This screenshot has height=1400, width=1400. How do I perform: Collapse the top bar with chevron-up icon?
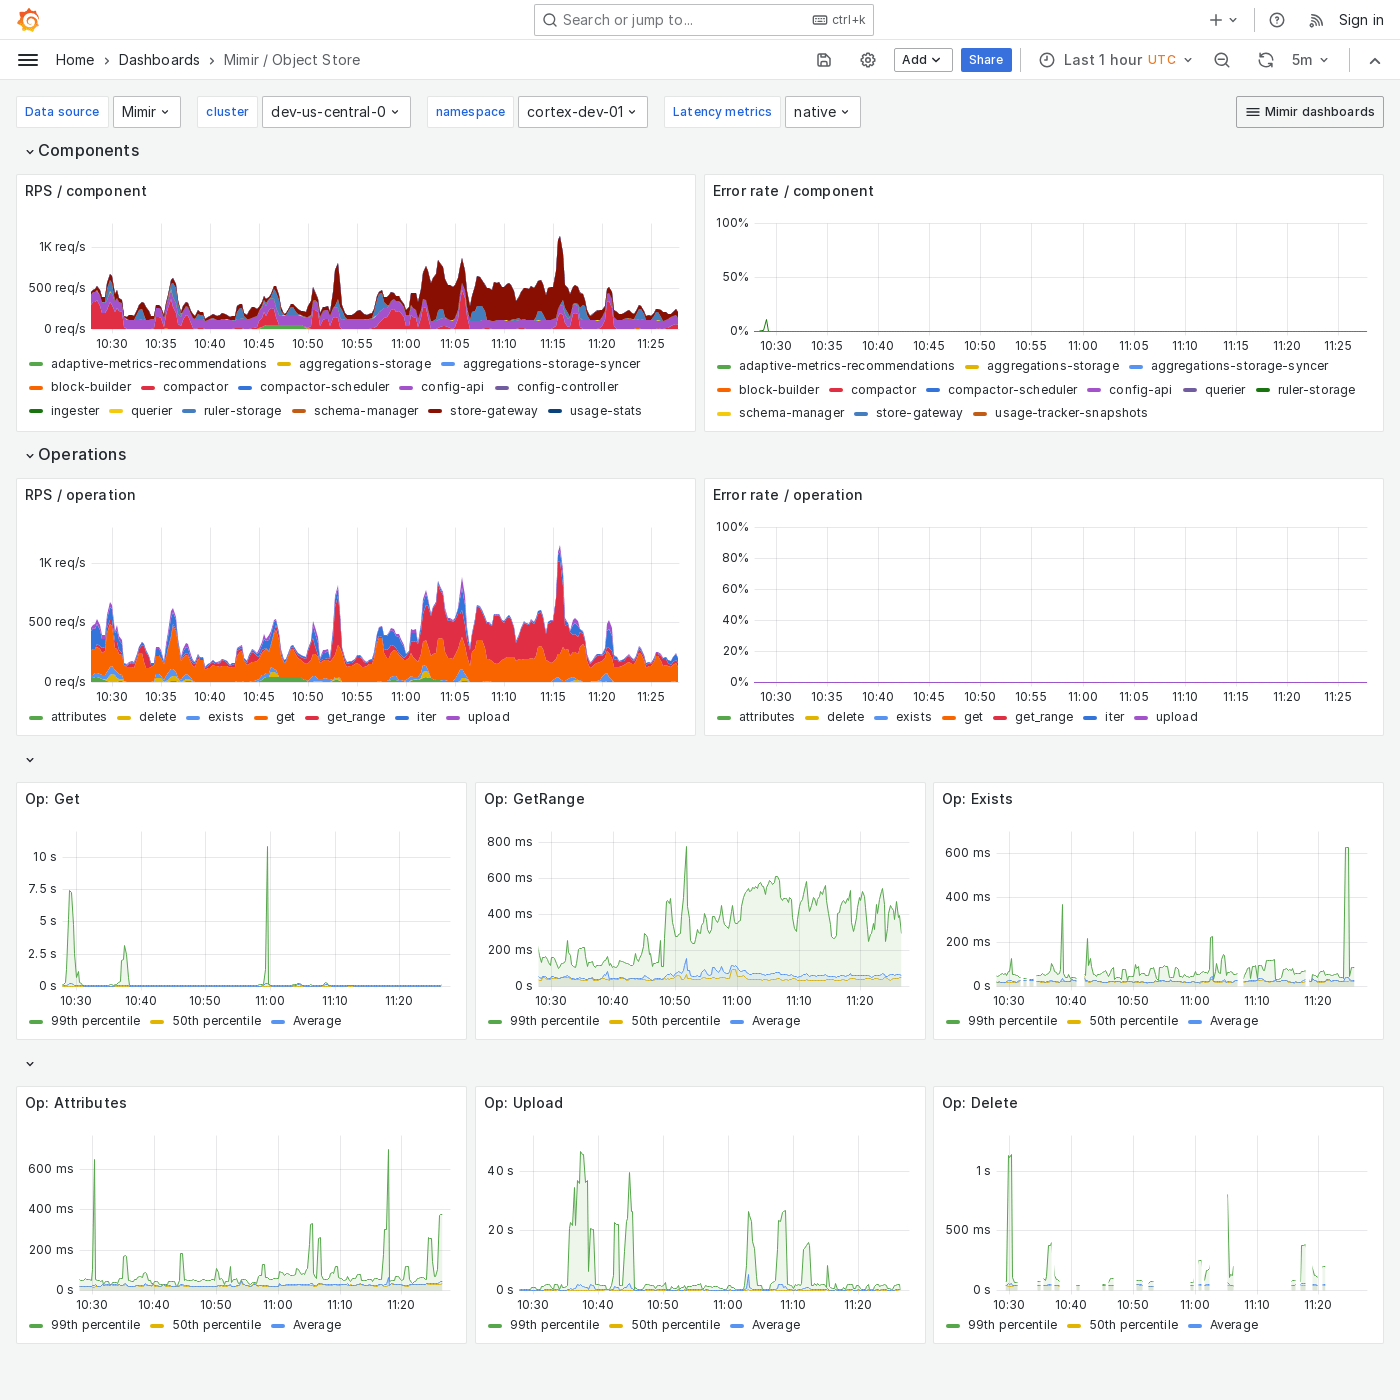[x=1375, y=60]
